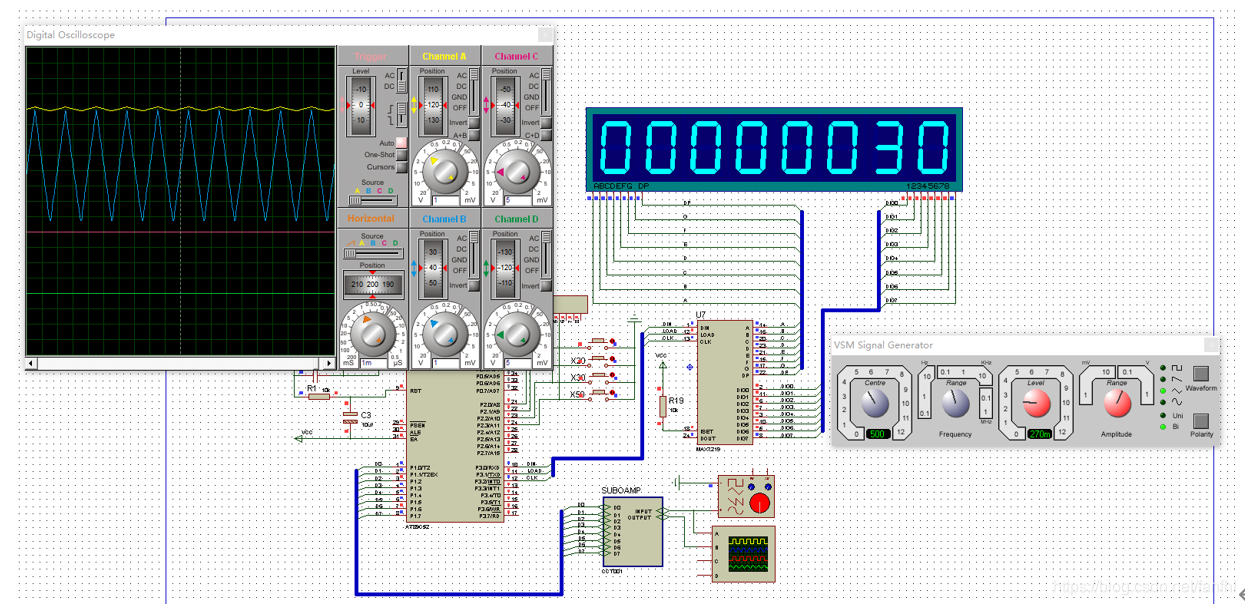Click Channel C voltage scale knob
The height and width of the screenshot is (605, 1245).
tap(515, 171)
